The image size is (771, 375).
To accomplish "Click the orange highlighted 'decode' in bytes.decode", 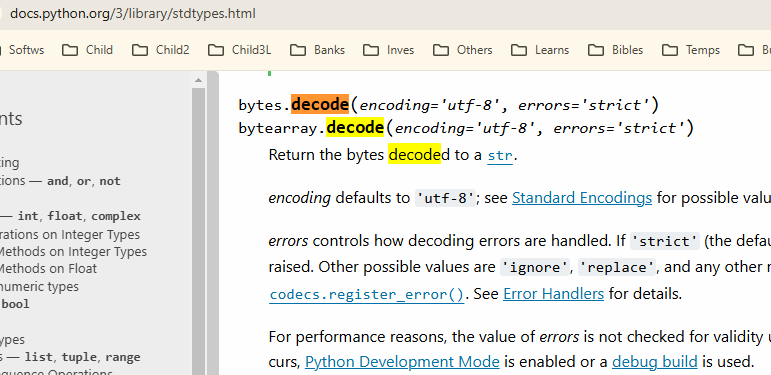I will point(320,104).
